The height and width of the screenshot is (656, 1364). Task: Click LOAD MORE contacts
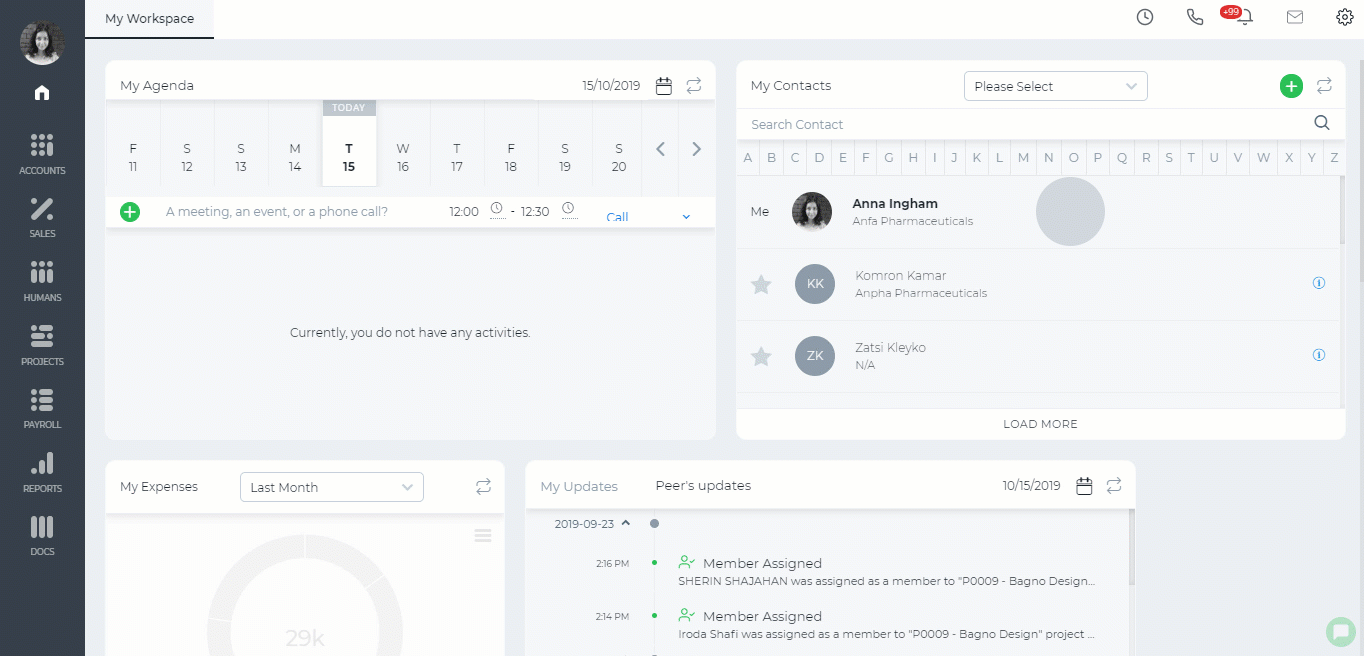click(x=1040, y=424)
